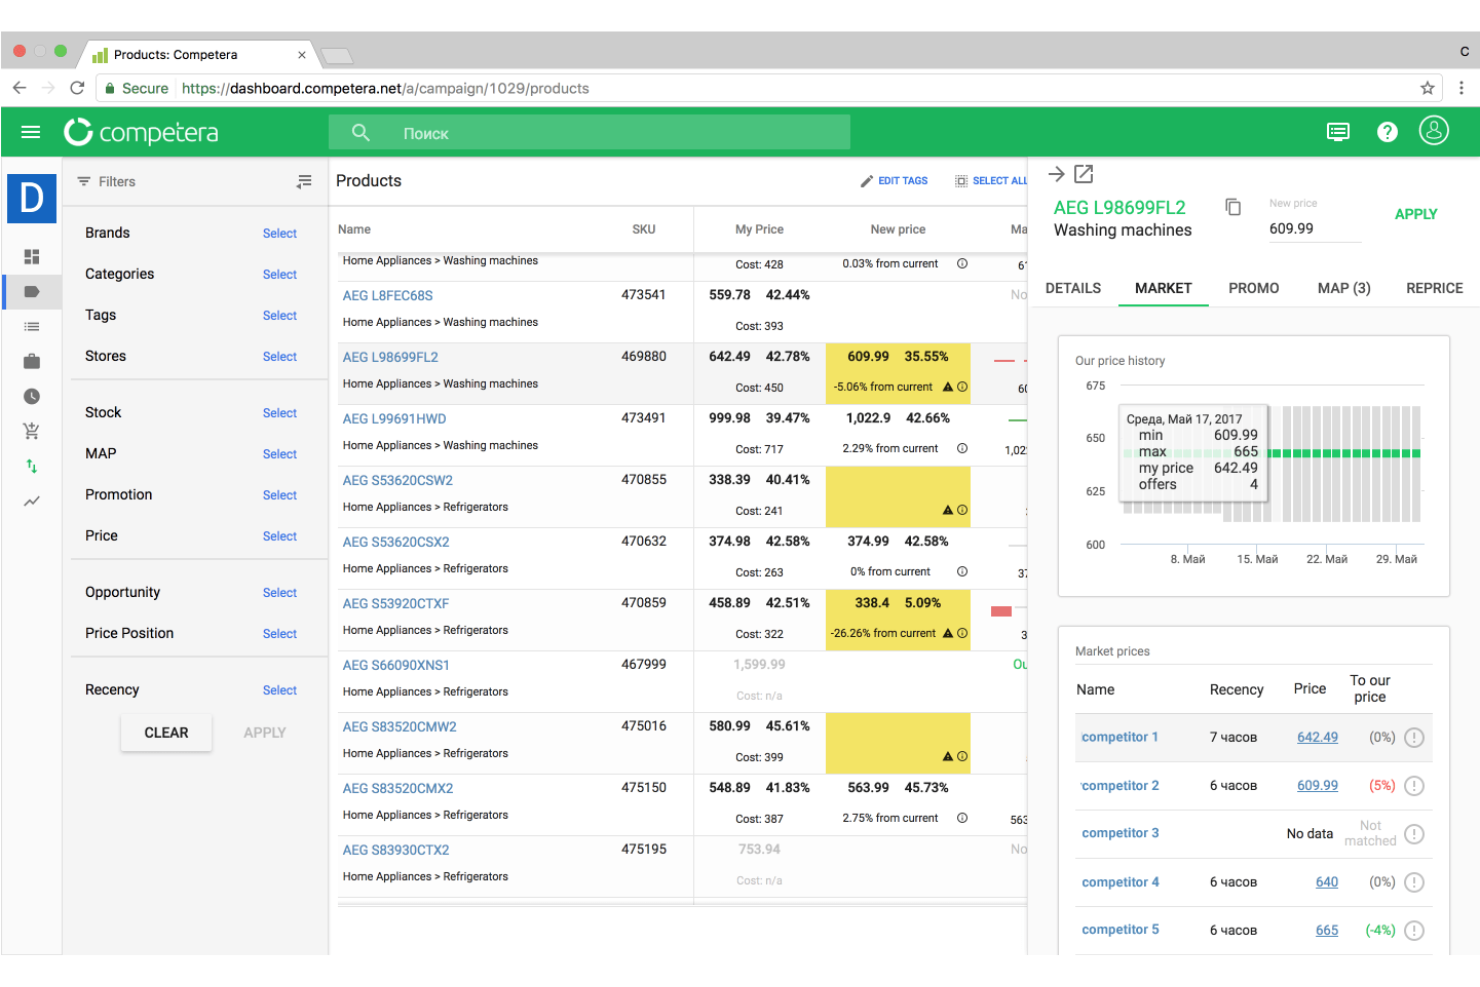Open the user account icon in the header
1480x987 pixels.
click(1434, 131)
